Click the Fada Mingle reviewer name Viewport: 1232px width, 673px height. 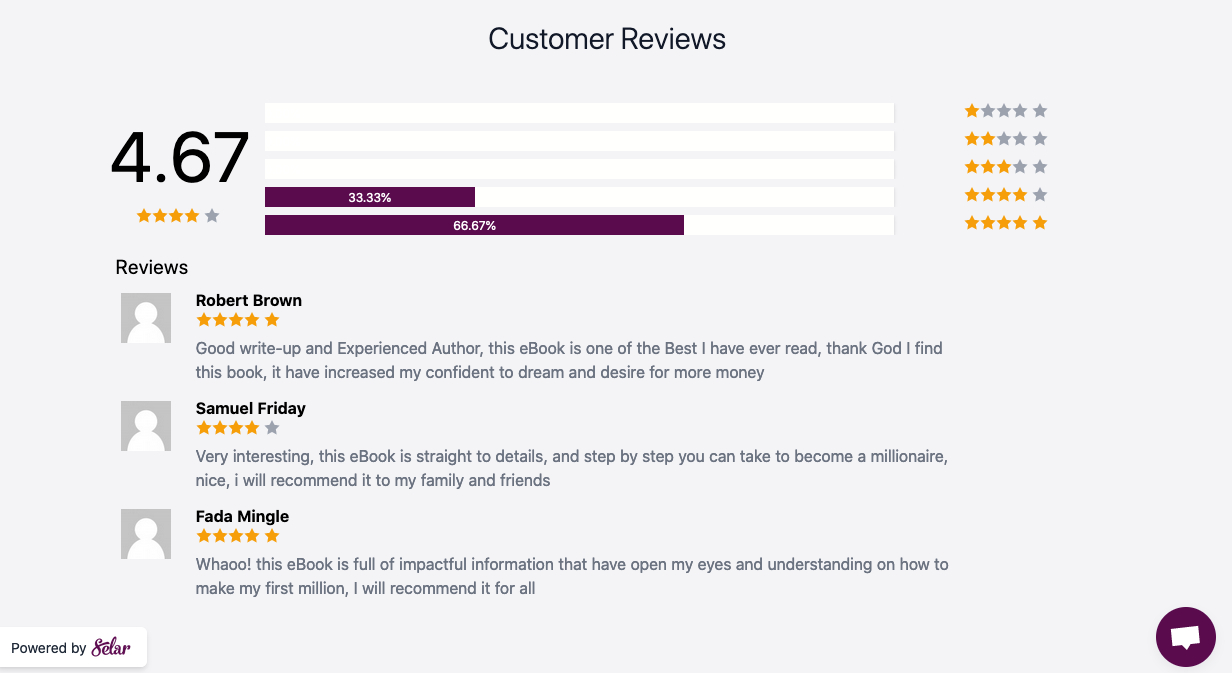pos(242,516)
